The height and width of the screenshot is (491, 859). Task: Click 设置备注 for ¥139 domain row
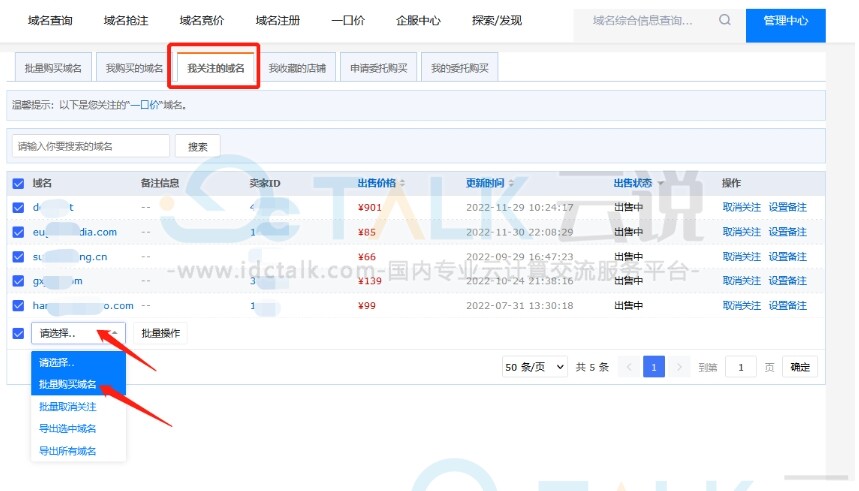[787, 281]
